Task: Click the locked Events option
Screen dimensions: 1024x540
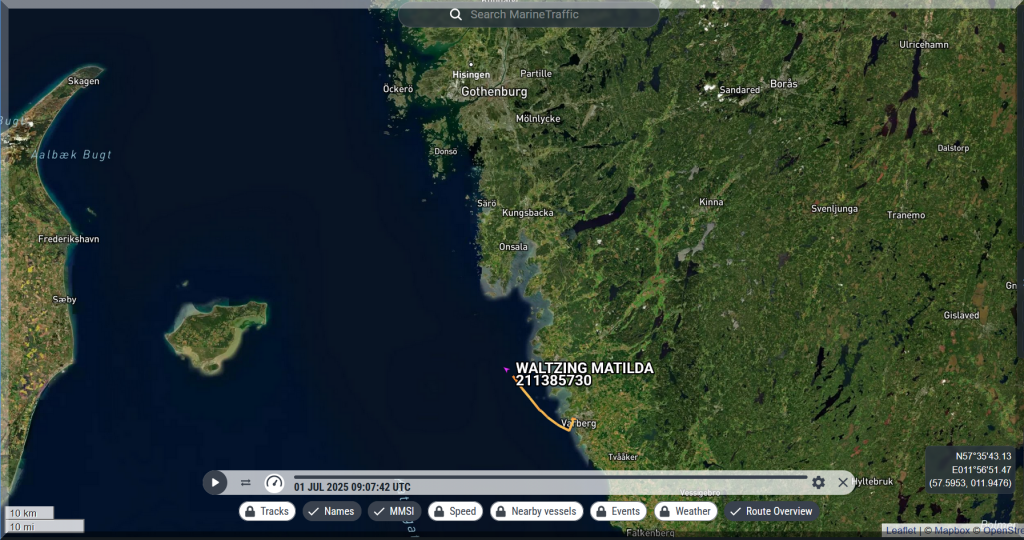Action: coord(617,511)
